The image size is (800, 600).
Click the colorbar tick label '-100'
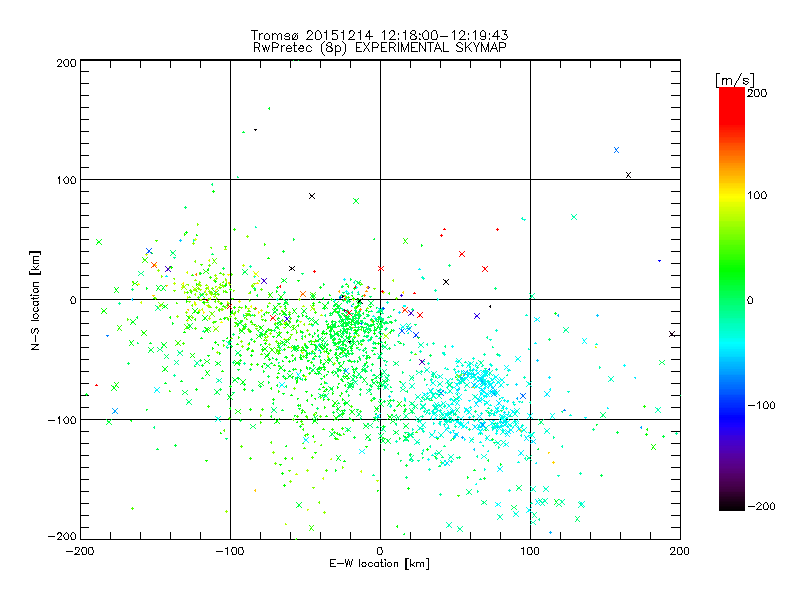click(x=761, y=406)
